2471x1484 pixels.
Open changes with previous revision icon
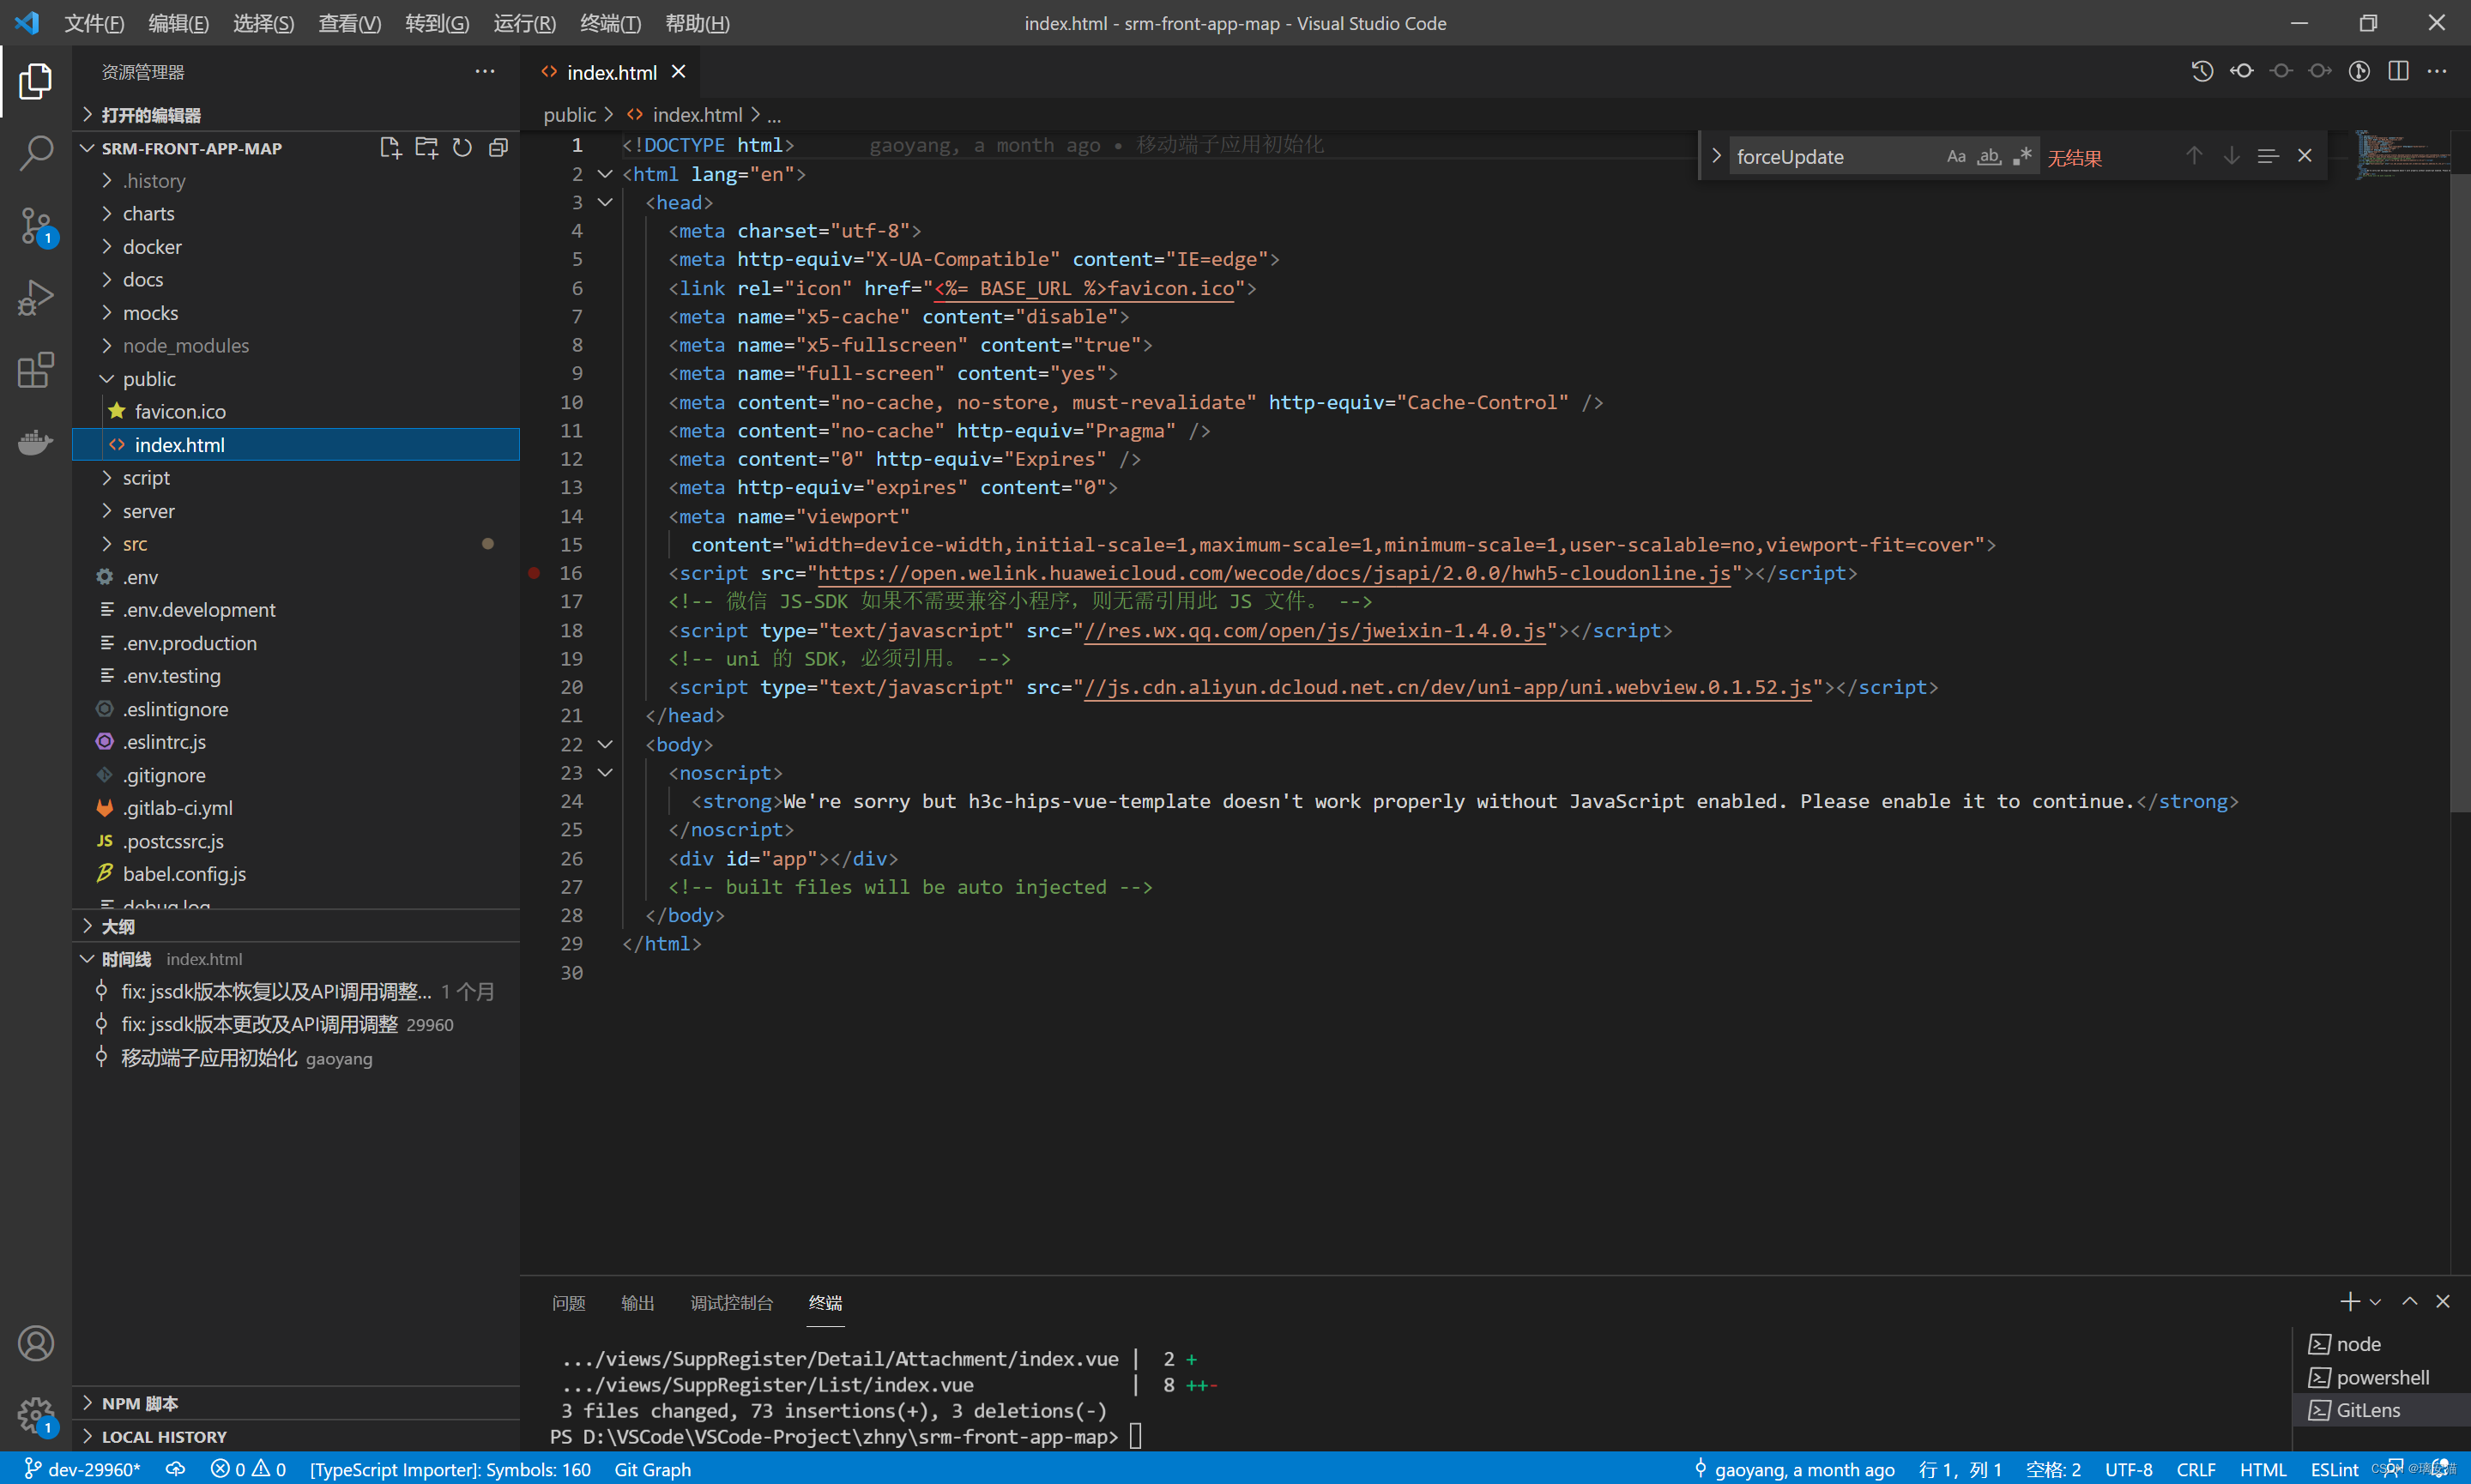coord(2241,71)
